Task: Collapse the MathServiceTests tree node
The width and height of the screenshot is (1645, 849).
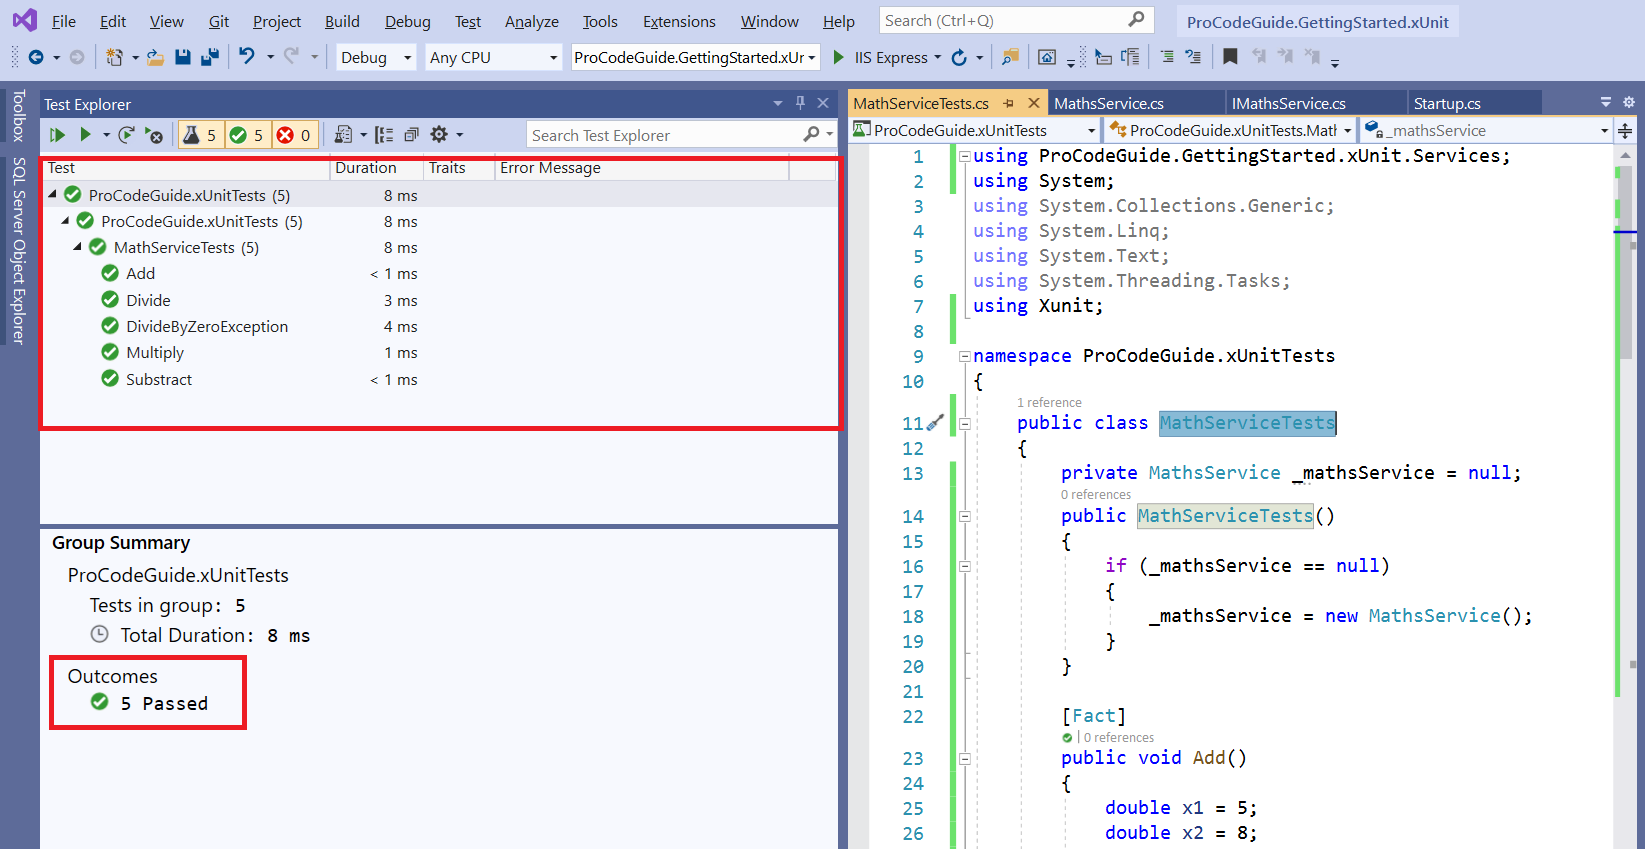Action: (x=78, y=247)
